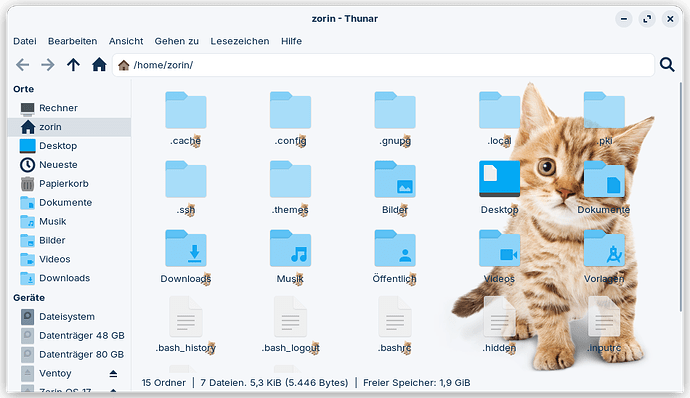690x398 pixels.
Task: Select the Vorlagen folder icon
Action: 604,248
